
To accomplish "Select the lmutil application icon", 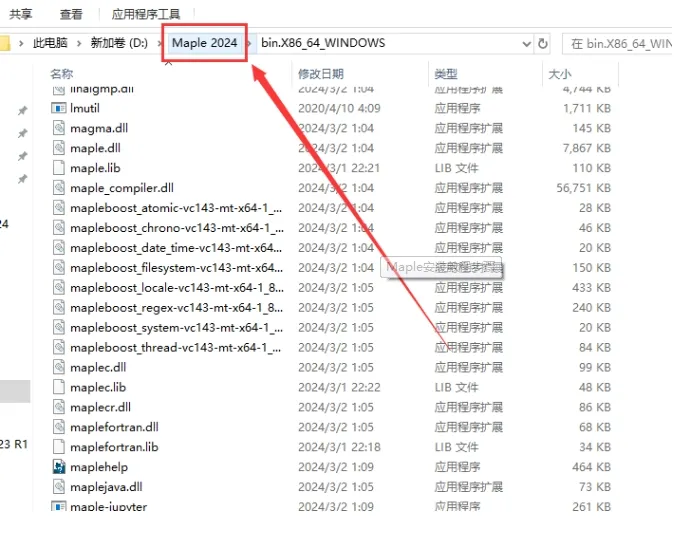I will 59,108.
